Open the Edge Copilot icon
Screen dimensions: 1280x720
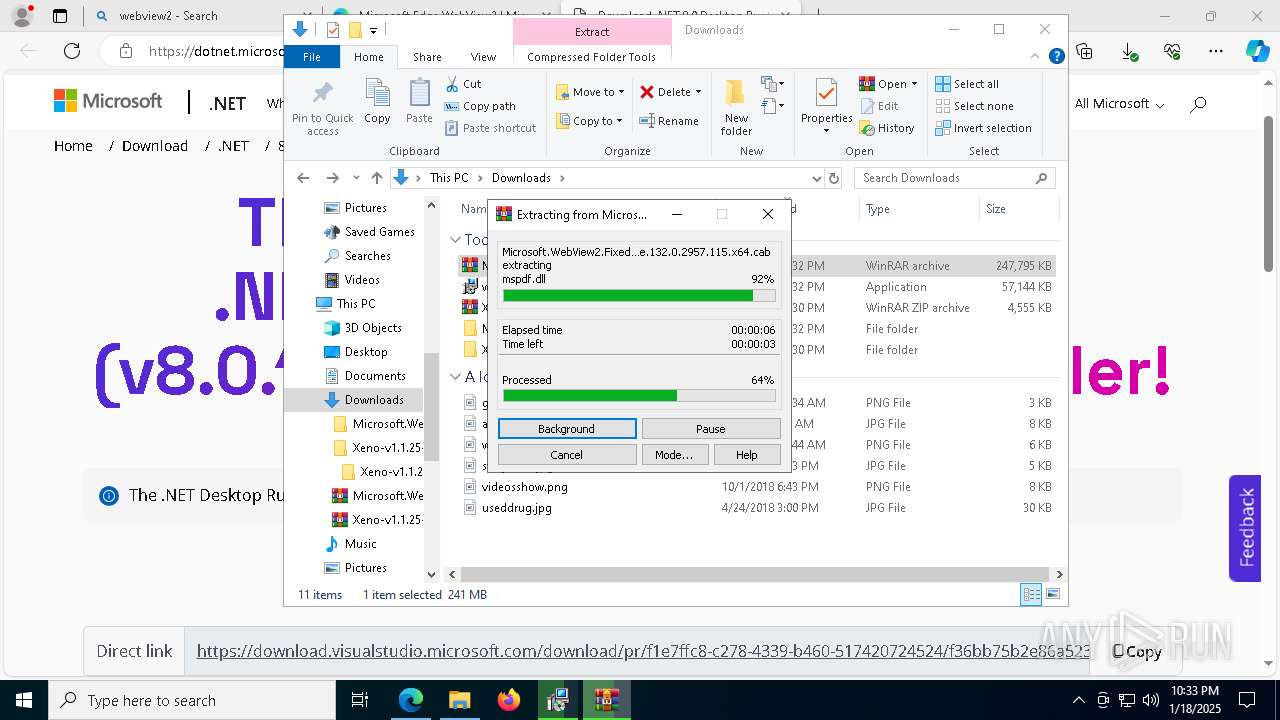(1256, 51)
